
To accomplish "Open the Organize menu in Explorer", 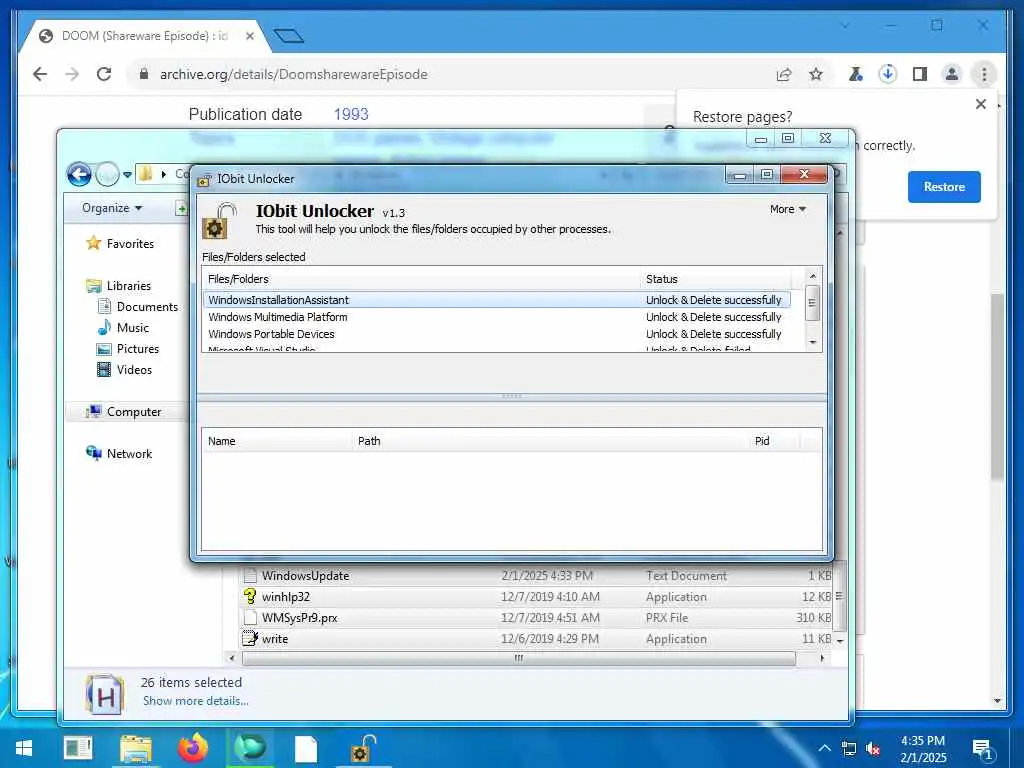I will (x=112, y=208).
